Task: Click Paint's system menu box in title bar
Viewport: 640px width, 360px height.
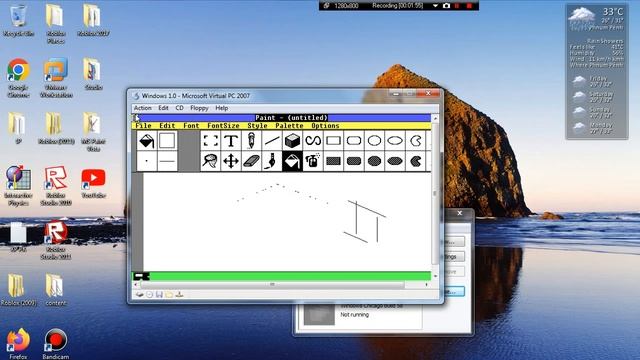Action: tap(136, 118)
